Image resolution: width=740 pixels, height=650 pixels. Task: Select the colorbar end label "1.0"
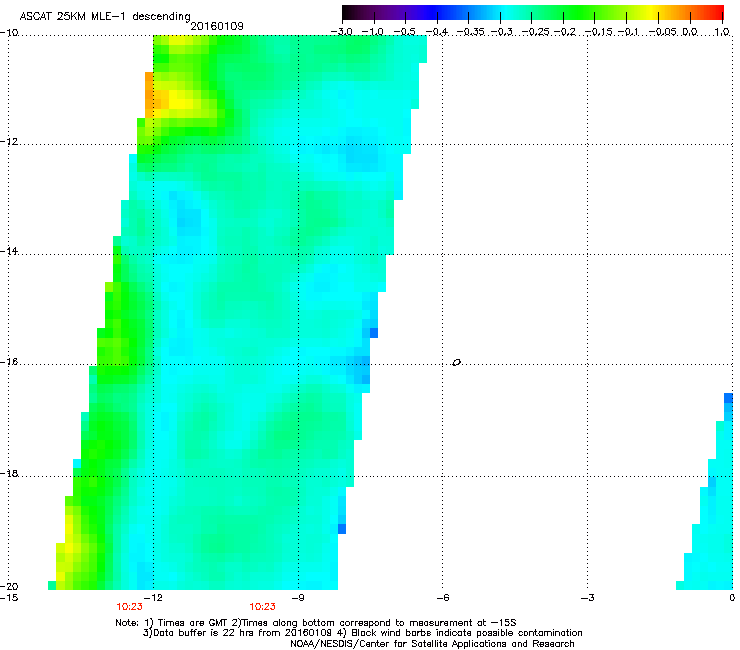(x=722, y=32)
